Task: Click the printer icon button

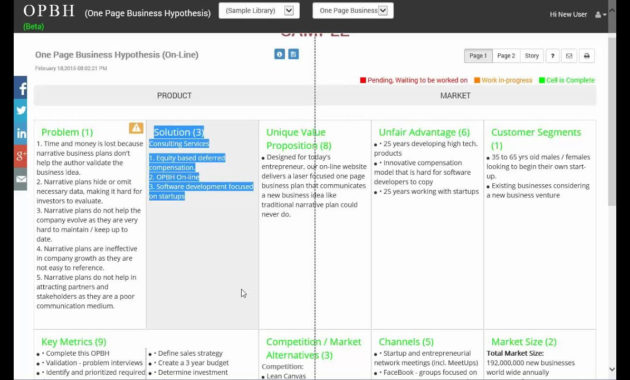Action: (587, 56)
